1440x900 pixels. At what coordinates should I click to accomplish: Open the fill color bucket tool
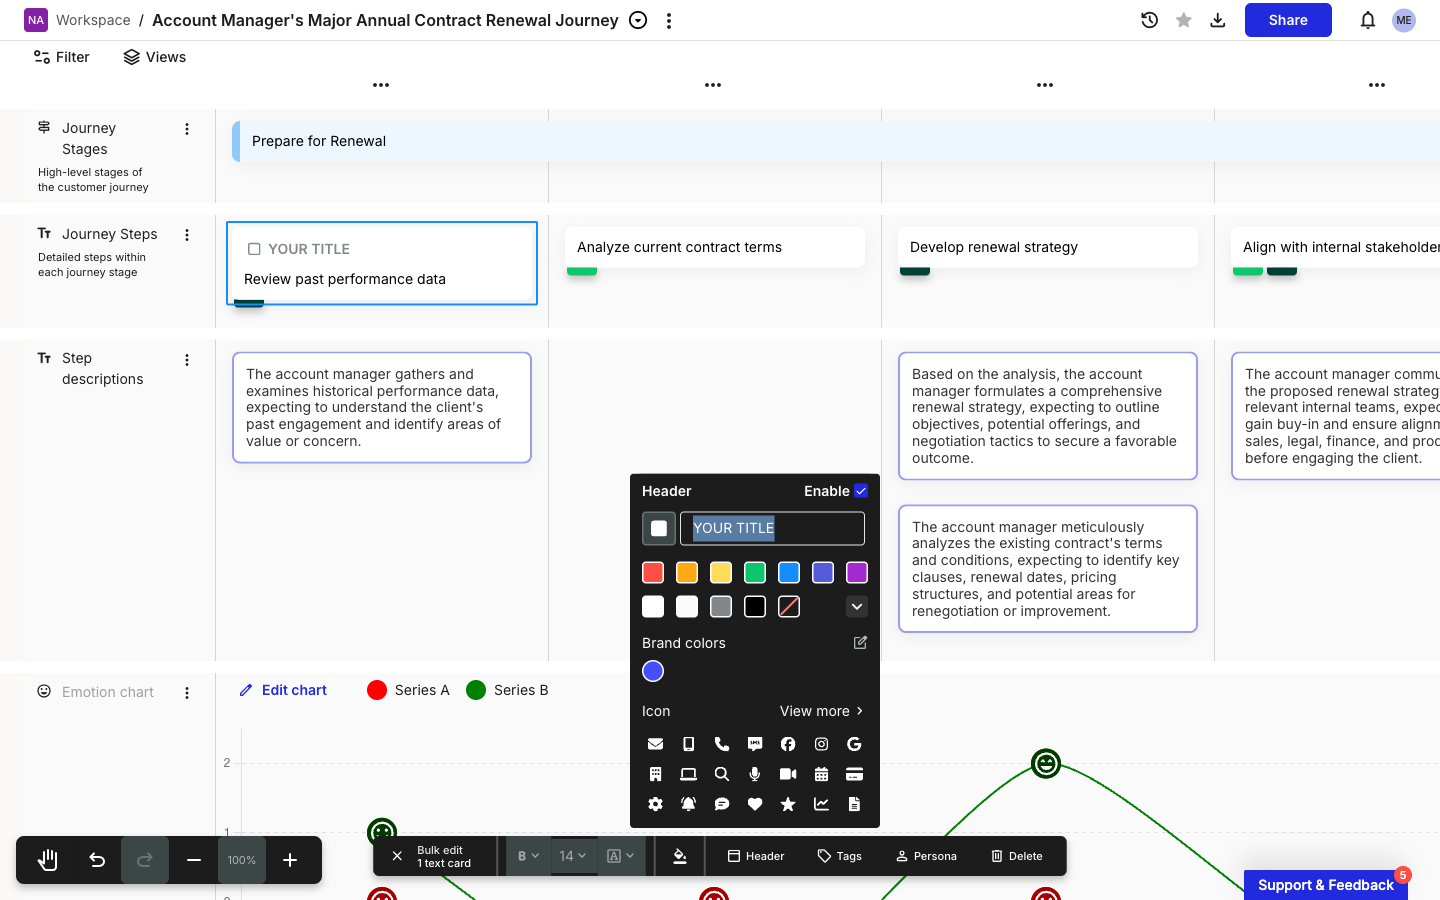click(680, 856)
